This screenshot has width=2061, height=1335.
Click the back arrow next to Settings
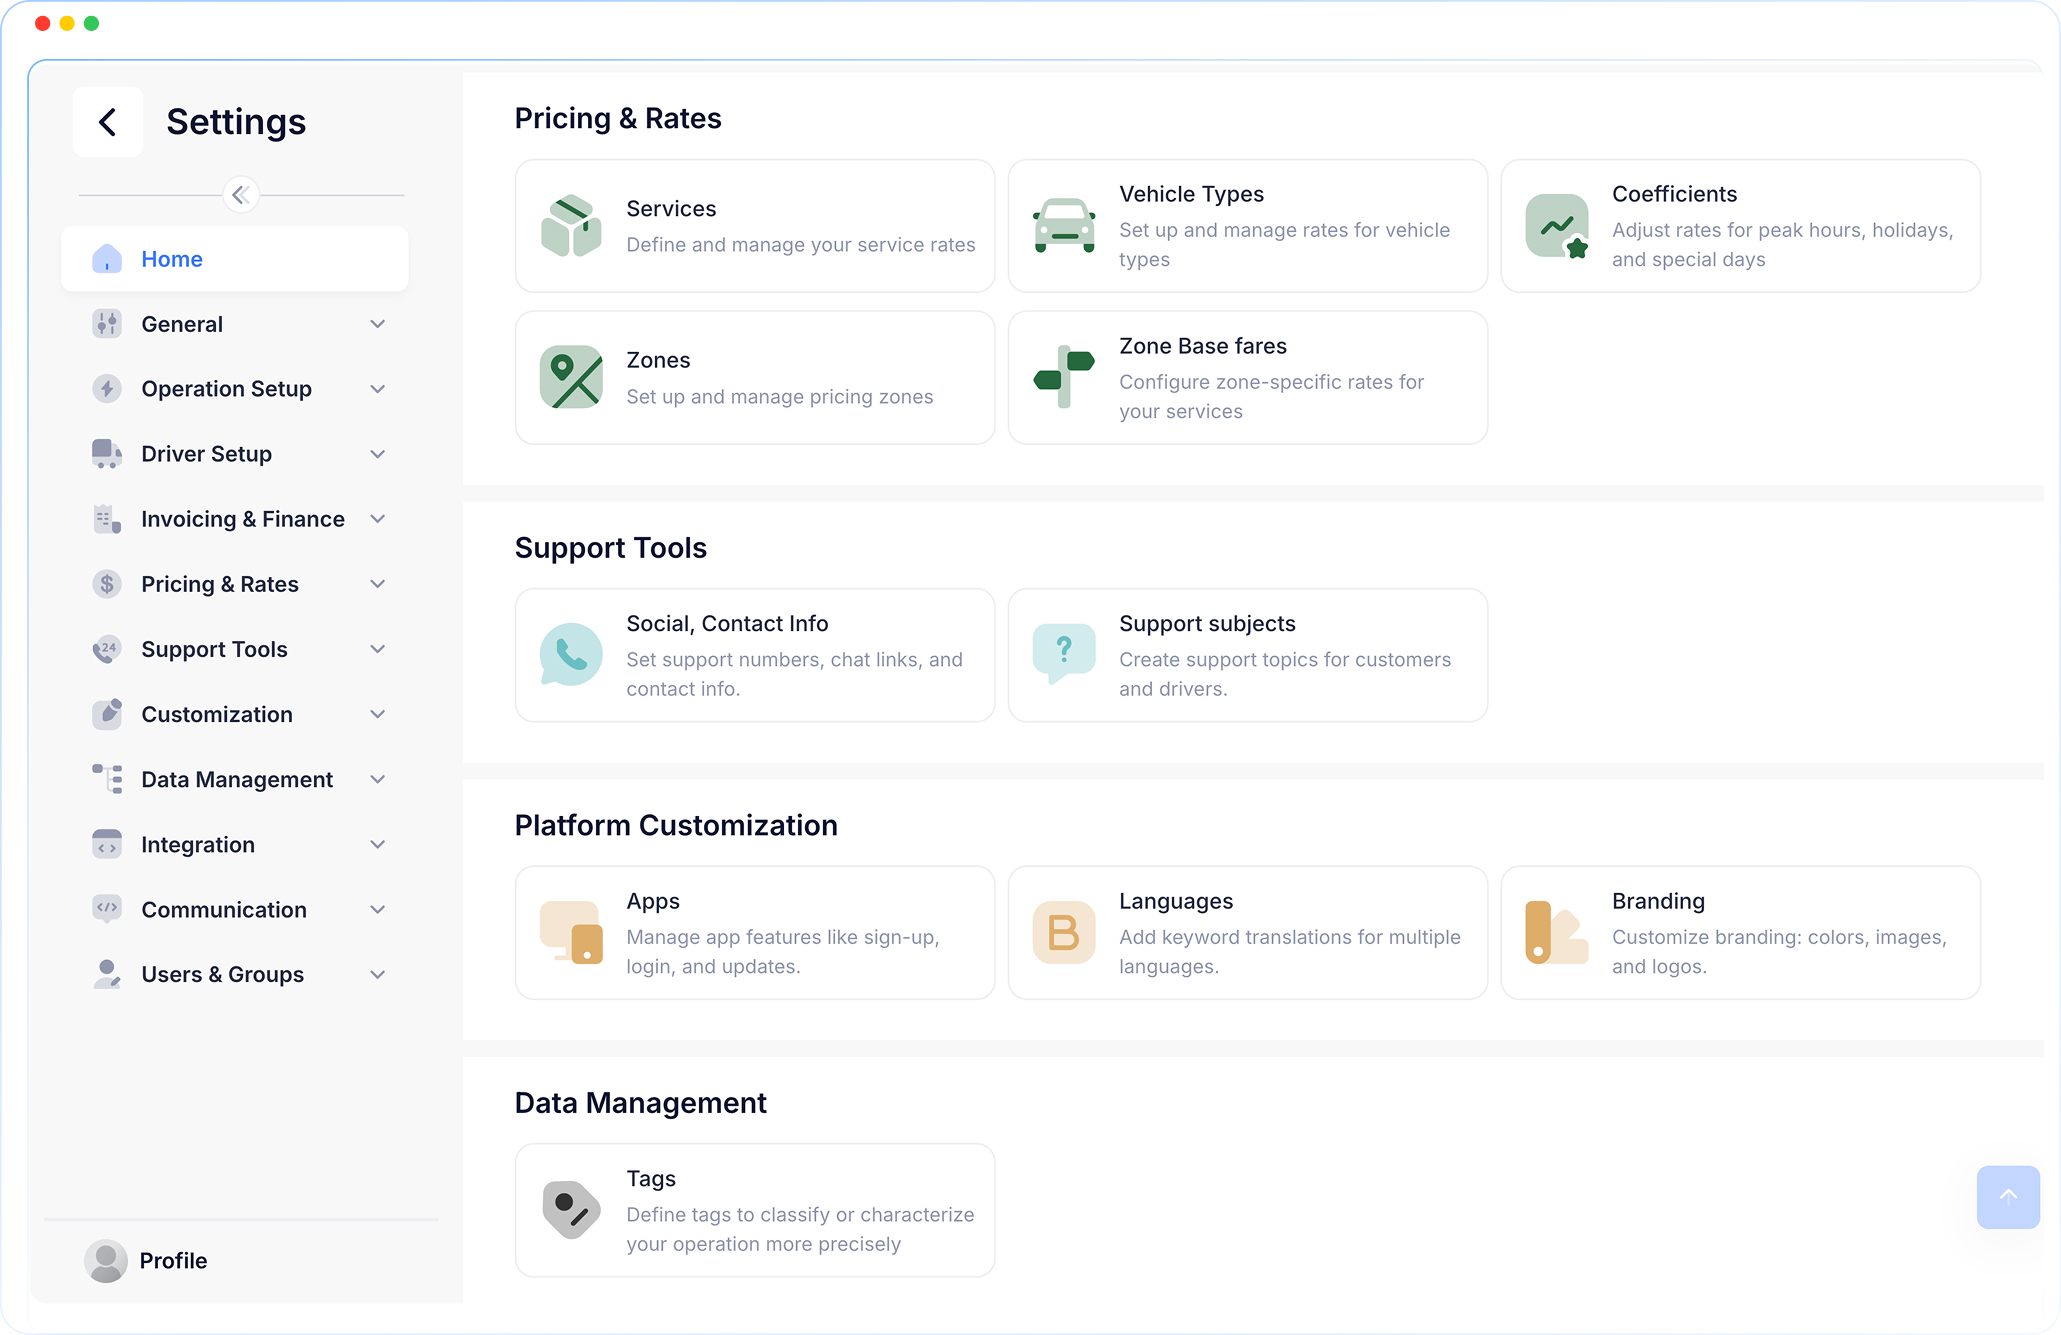[107, 121]
